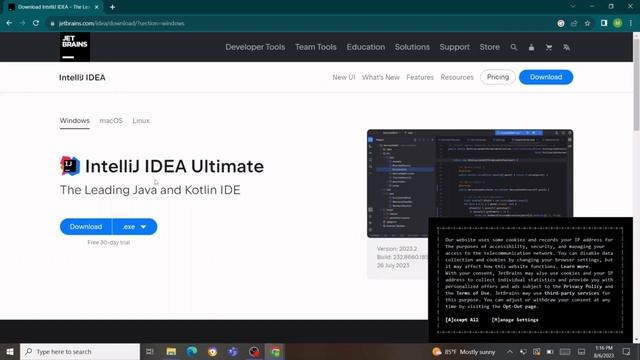This screenshot has width=640, height=360.
Task: Click the header Download button
Action: click(x=546, y=77)
